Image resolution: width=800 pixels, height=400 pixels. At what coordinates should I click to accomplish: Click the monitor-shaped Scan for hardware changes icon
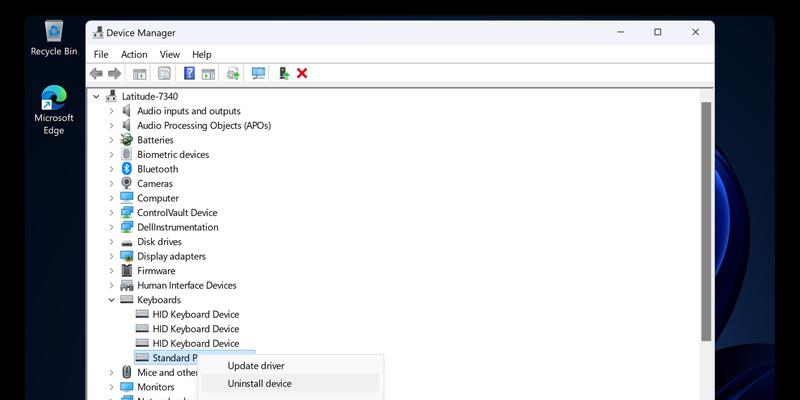pyautogui.click(x=258, y=73)
